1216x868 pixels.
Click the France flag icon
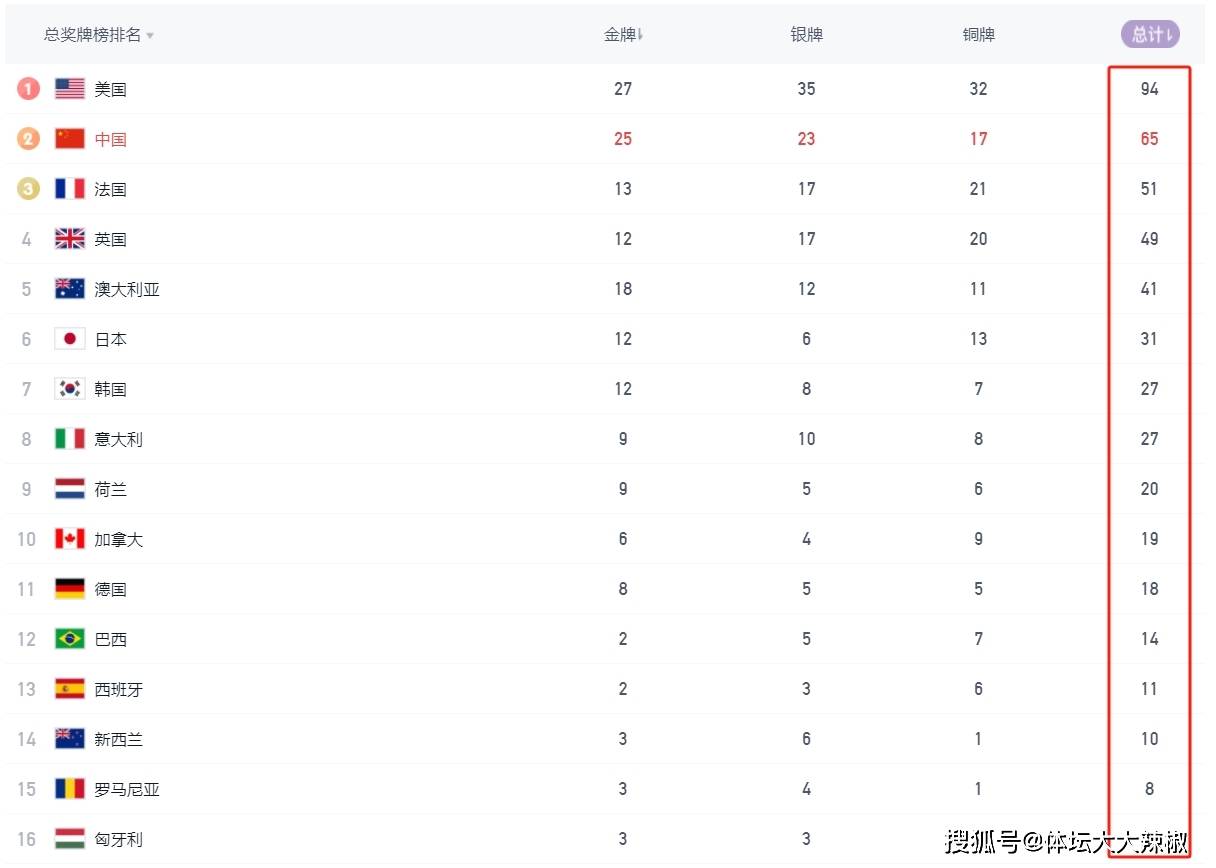click(70, 189)
